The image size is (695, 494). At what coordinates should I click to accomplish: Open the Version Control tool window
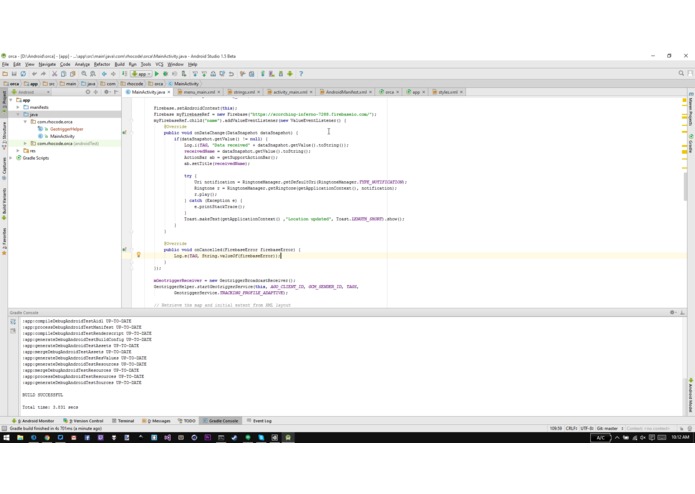pos(84,421)
